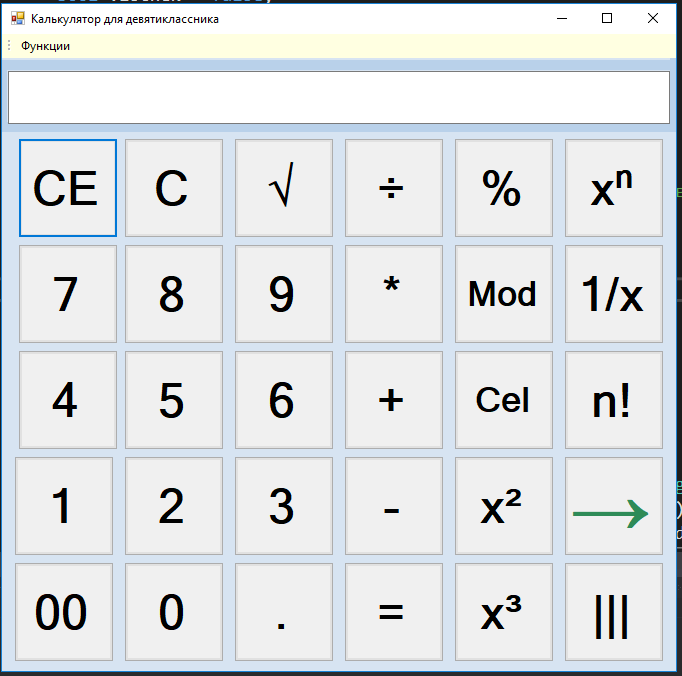Image resolution: width=682 pixels, height=676 pixels.
Task: Click the calculator display field
Action: click(x=339, y=97)
